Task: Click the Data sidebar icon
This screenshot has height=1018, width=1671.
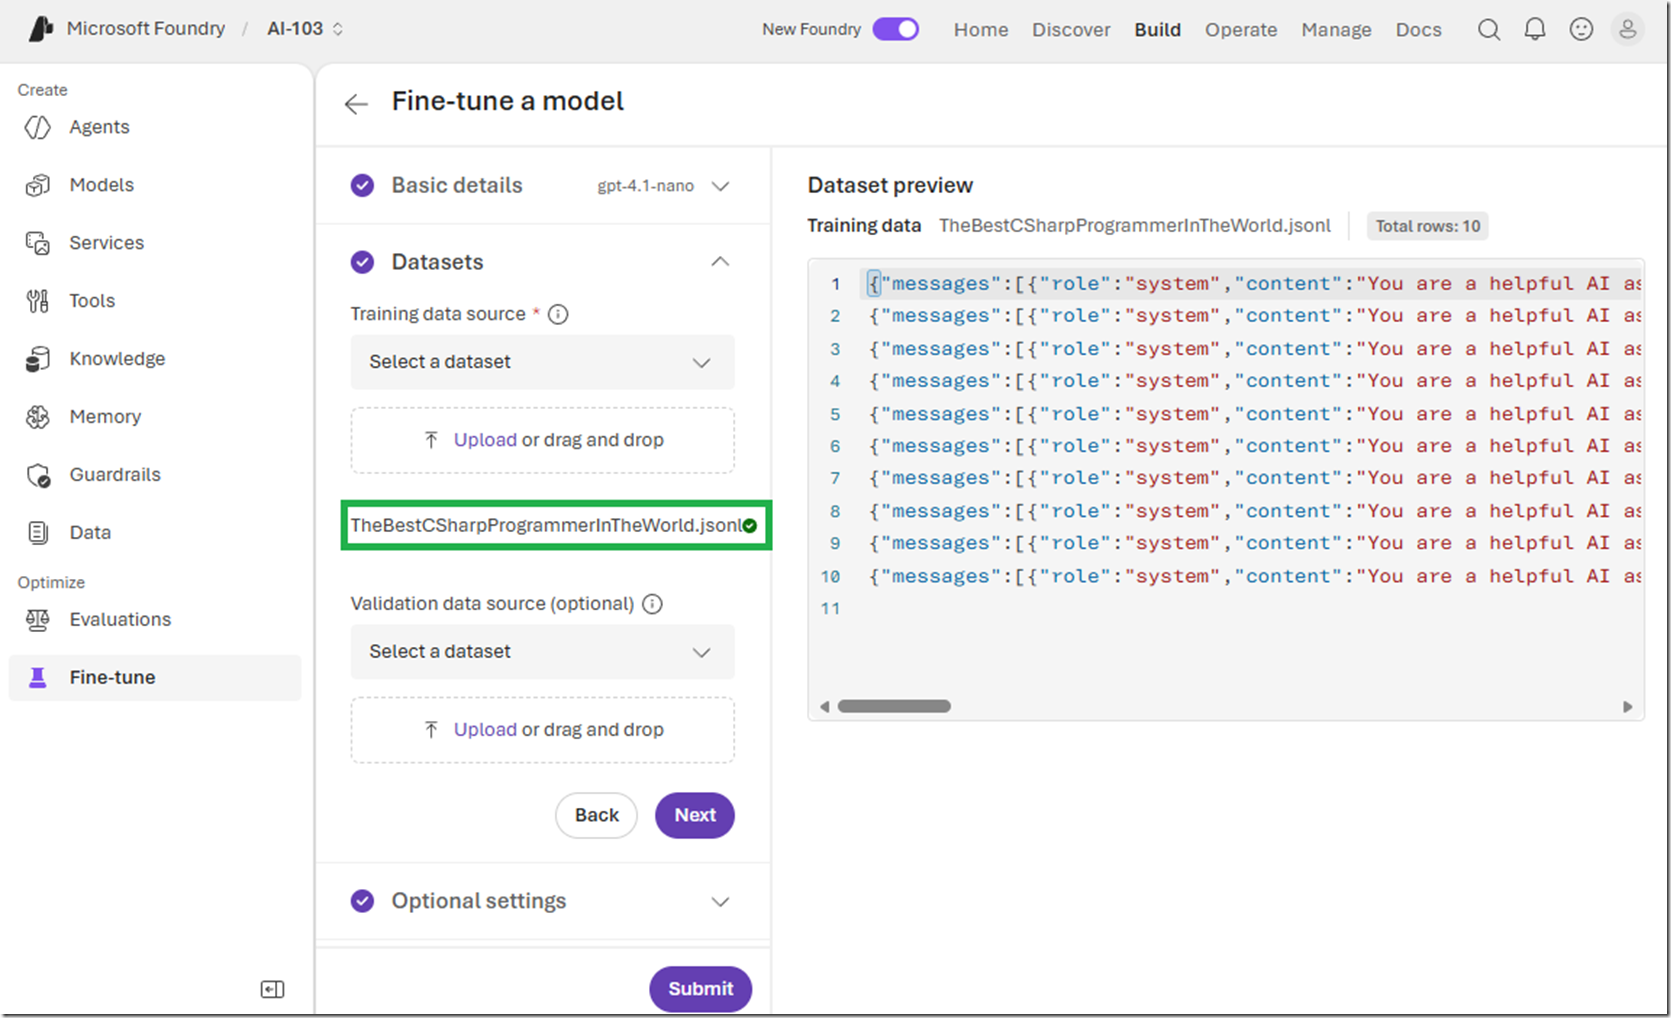Action: [x=38, y=533]
